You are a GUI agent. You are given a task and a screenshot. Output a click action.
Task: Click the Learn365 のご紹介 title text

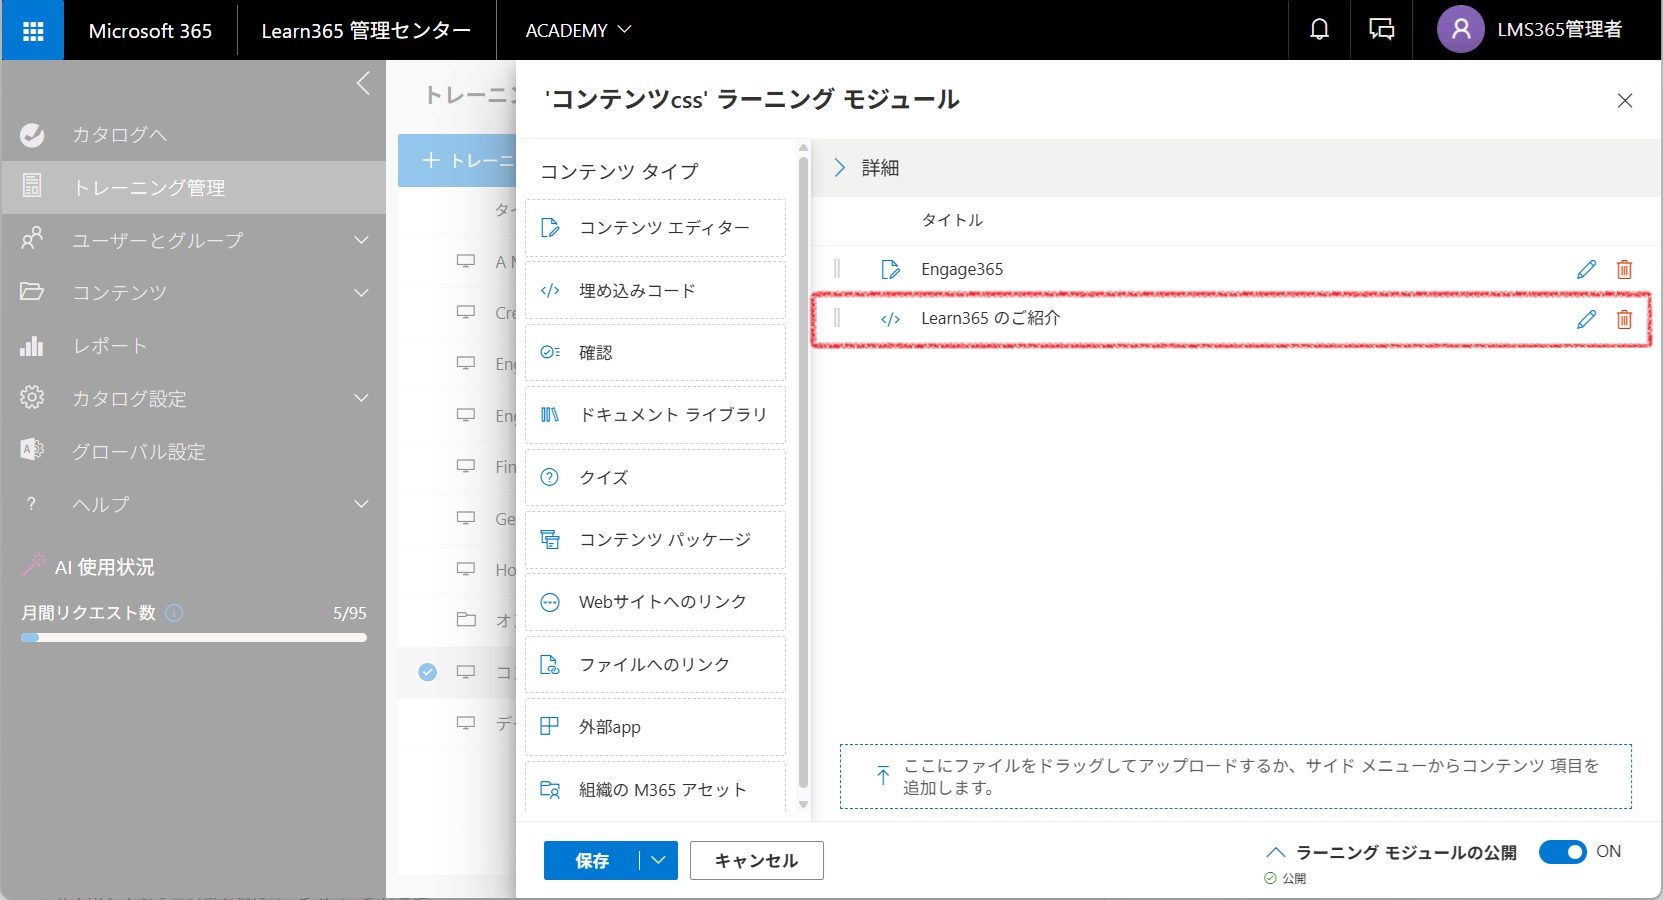[x=991, y=318]
